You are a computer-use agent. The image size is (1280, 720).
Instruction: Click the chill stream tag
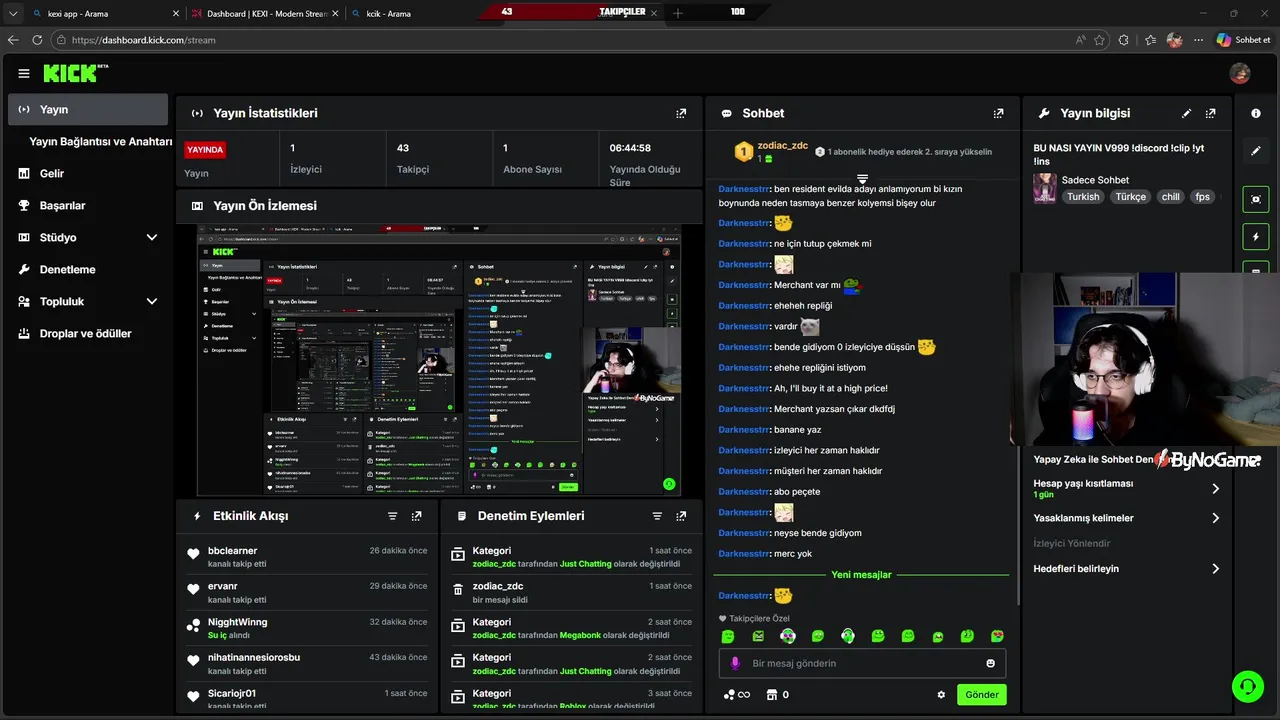tap(1170, 197)
